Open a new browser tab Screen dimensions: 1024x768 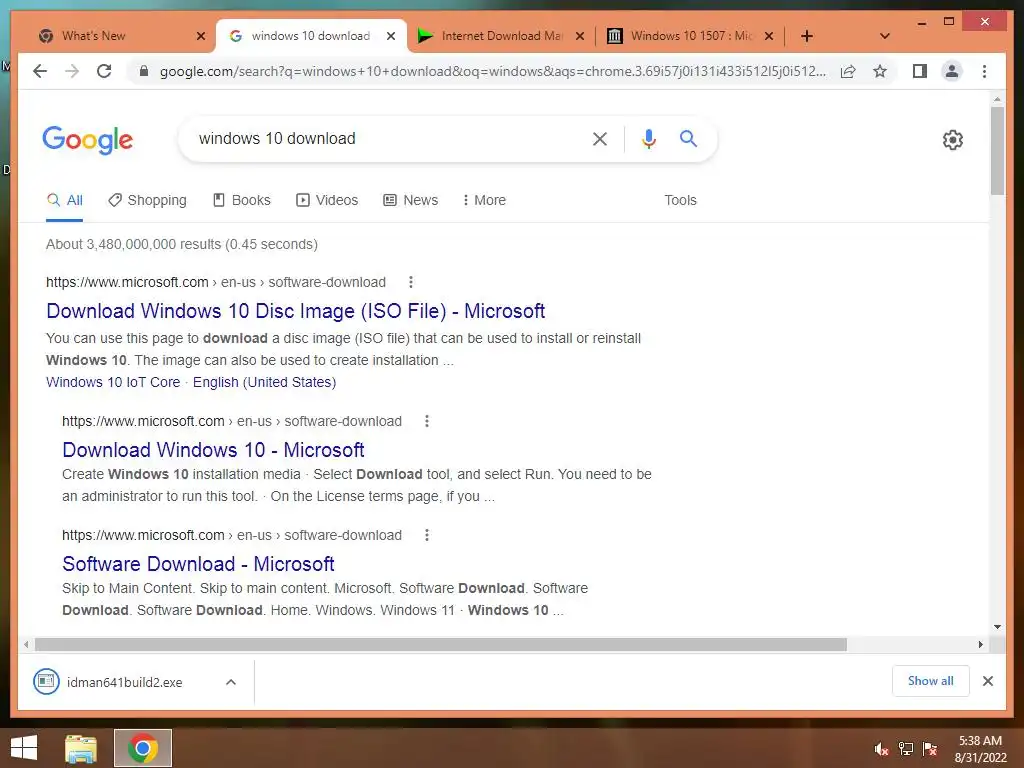point(807,36)
